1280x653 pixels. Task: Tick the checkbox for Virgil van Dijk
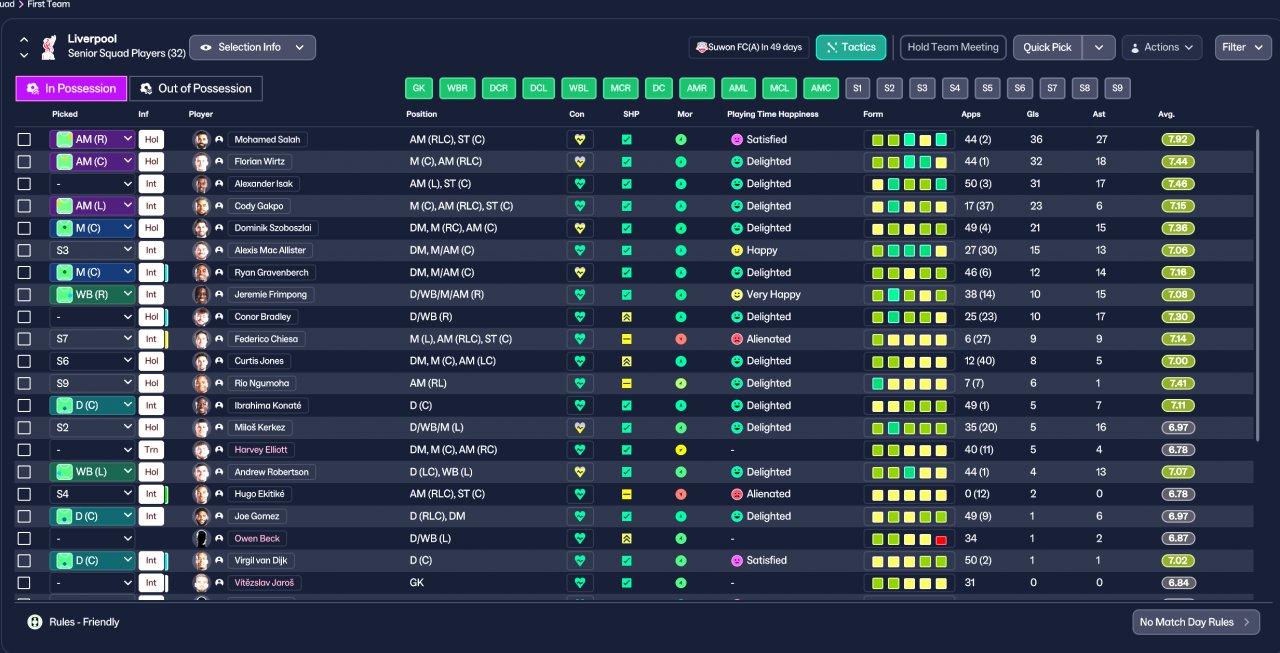(24, 561)
